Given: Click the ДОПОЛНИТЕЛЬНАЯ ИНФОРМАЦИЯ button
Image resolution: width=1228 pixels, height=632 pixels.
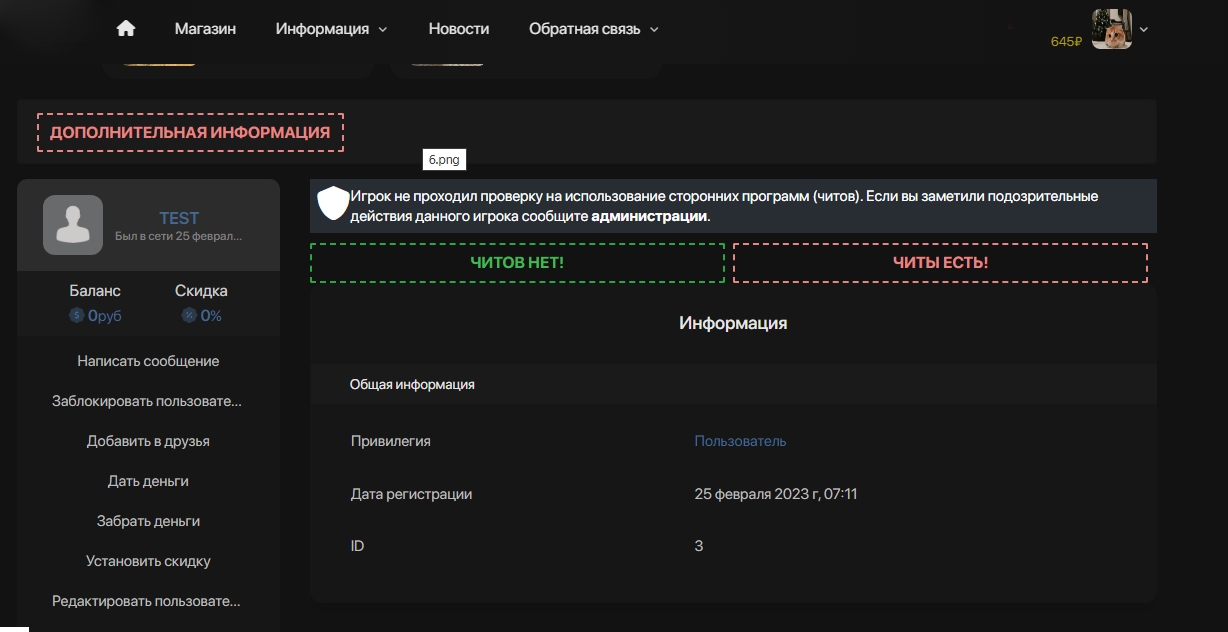Looking at the screenshot, I should 190,132.
